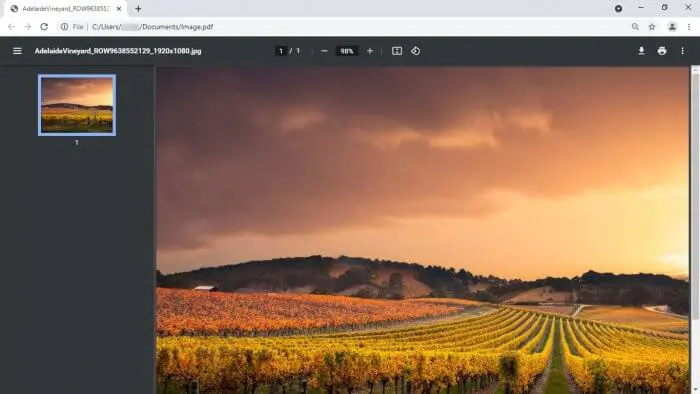Download the PDF file
This screenshot has height=394, width=700.
(x=641, y=51)
